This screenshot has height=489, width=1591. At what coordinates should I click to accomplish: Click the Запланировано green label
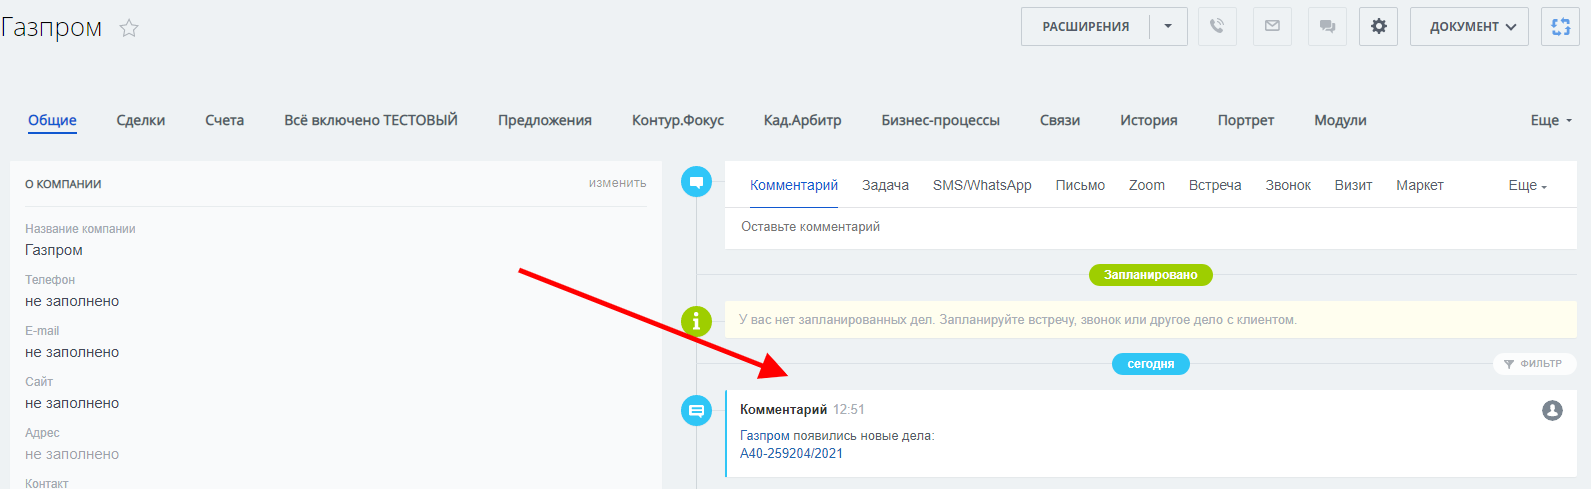point(1150,275)
